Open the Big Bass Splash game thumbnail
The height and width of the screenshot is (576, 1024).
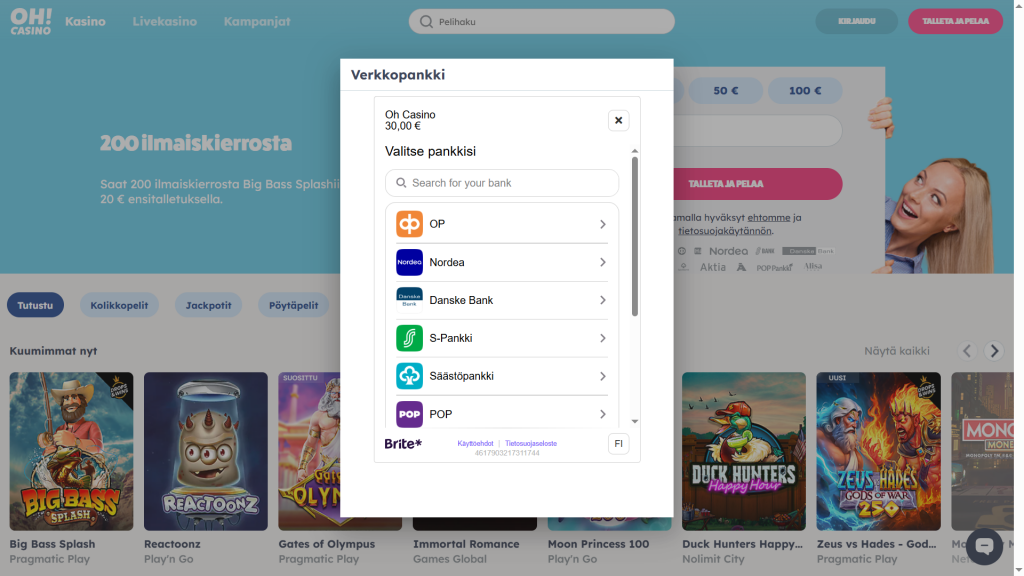(x=71, y=451)
